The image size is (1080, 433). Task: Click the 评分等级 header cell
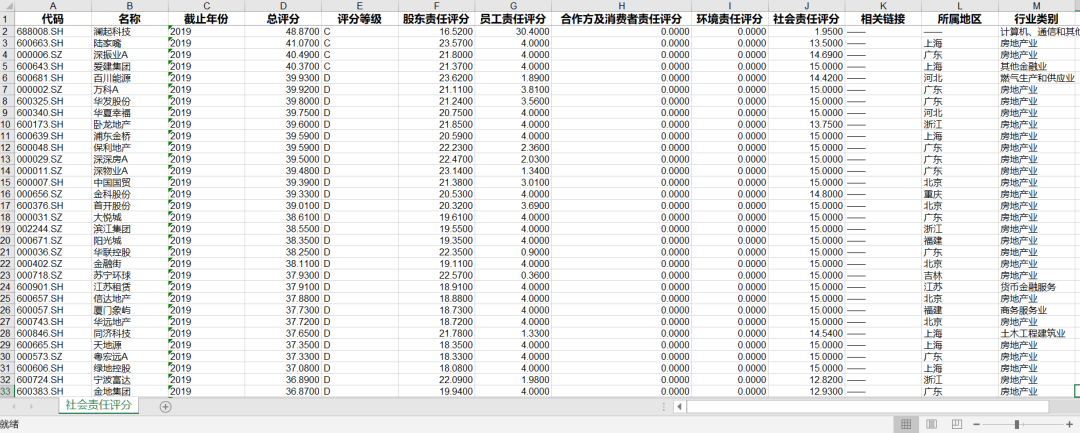click(x=360, y=19)
